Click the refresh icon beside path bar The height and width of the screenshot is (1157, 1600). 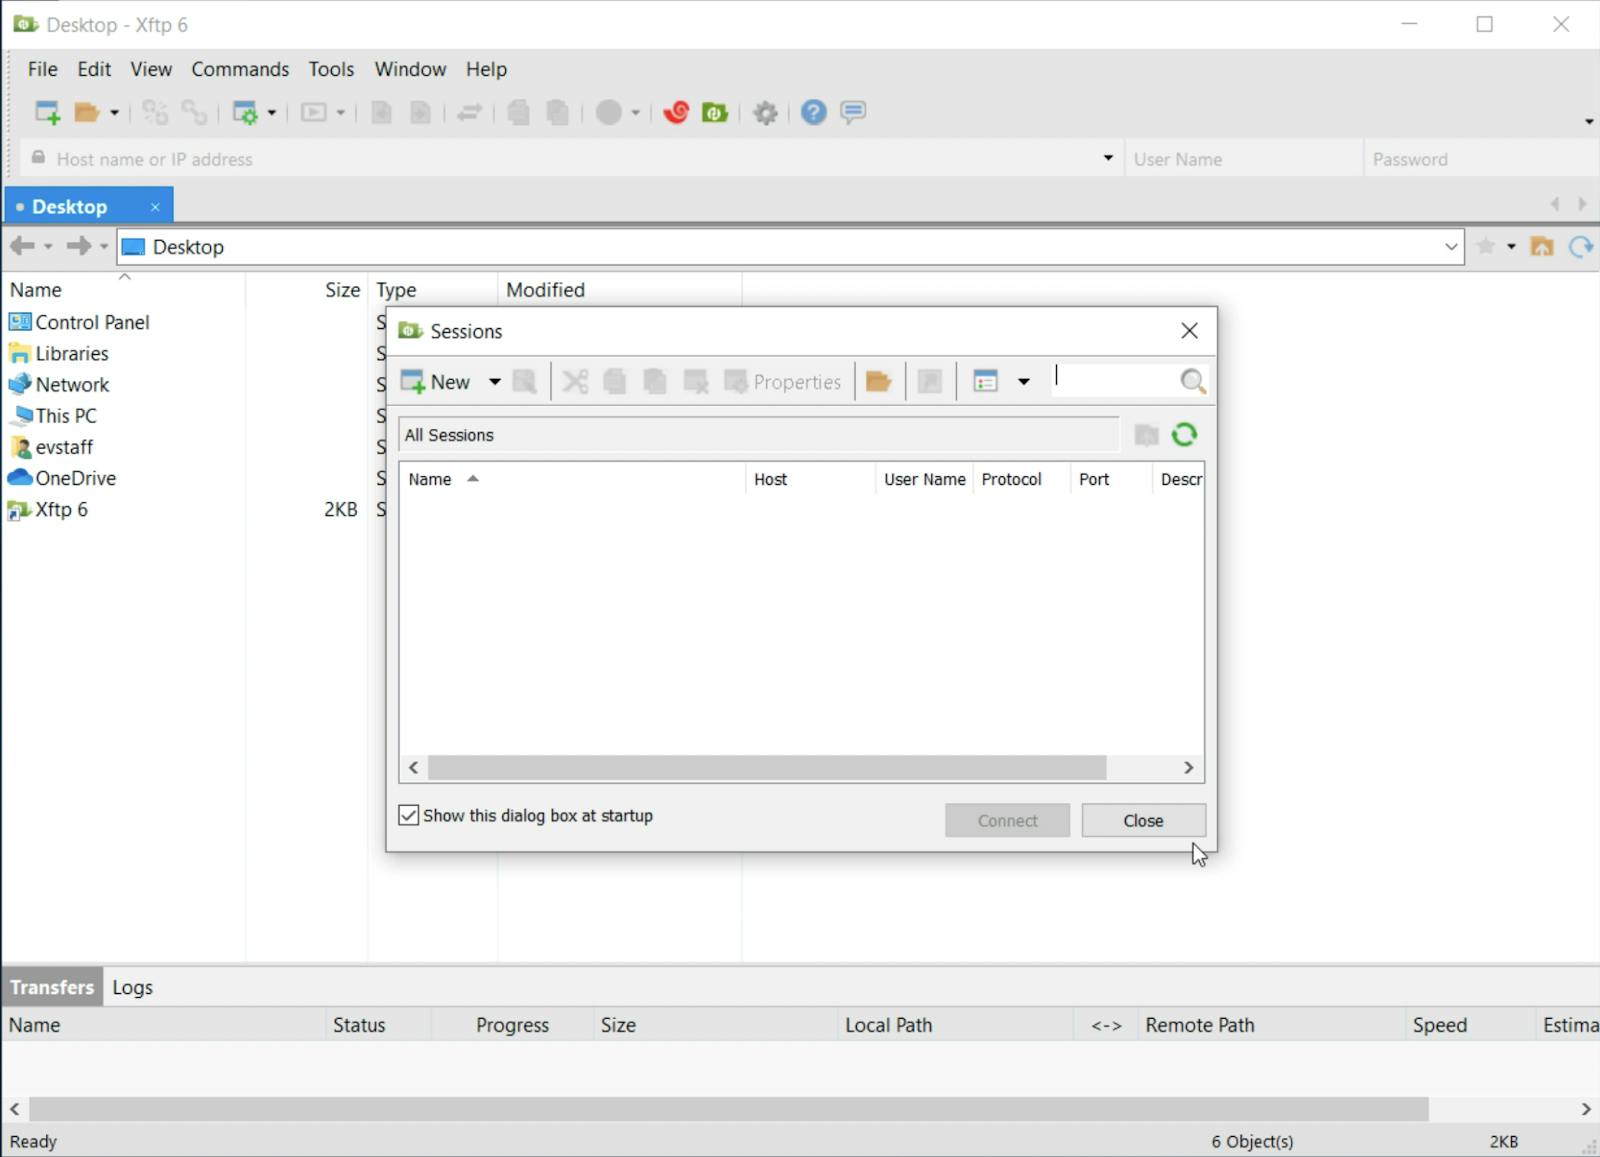point(1581,246)
